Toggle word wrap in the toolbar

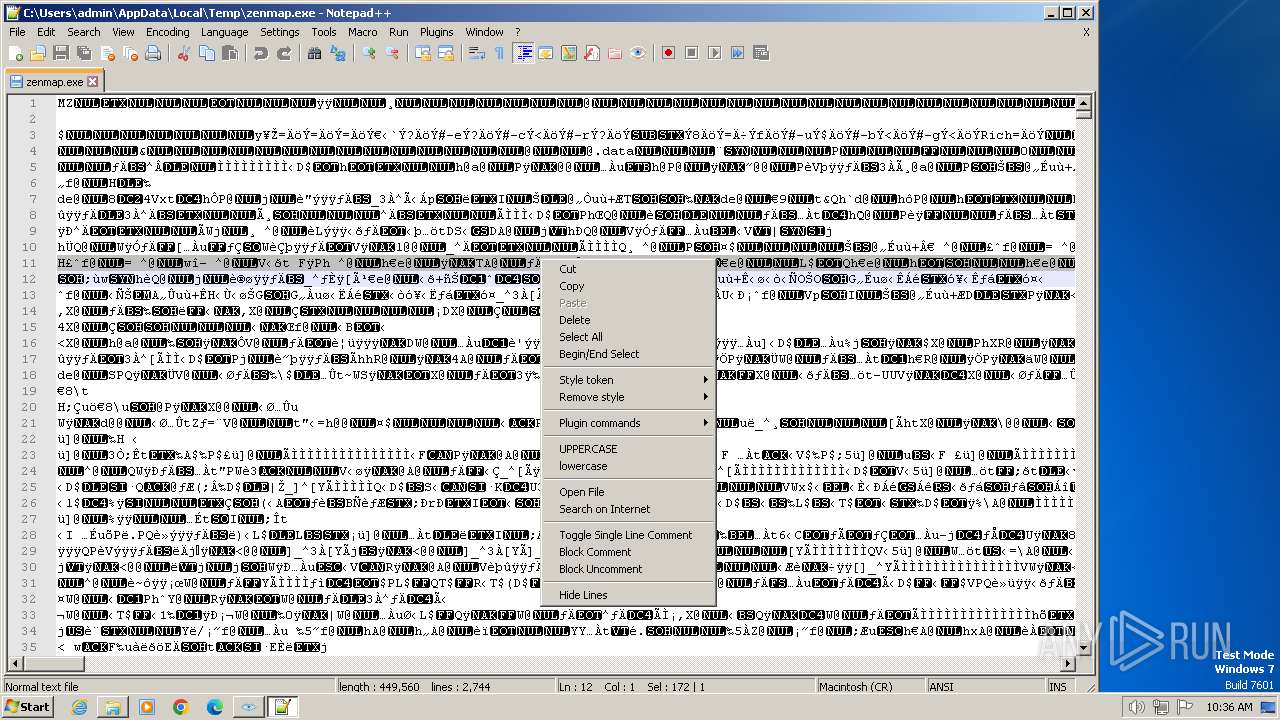tap(477, 53)
